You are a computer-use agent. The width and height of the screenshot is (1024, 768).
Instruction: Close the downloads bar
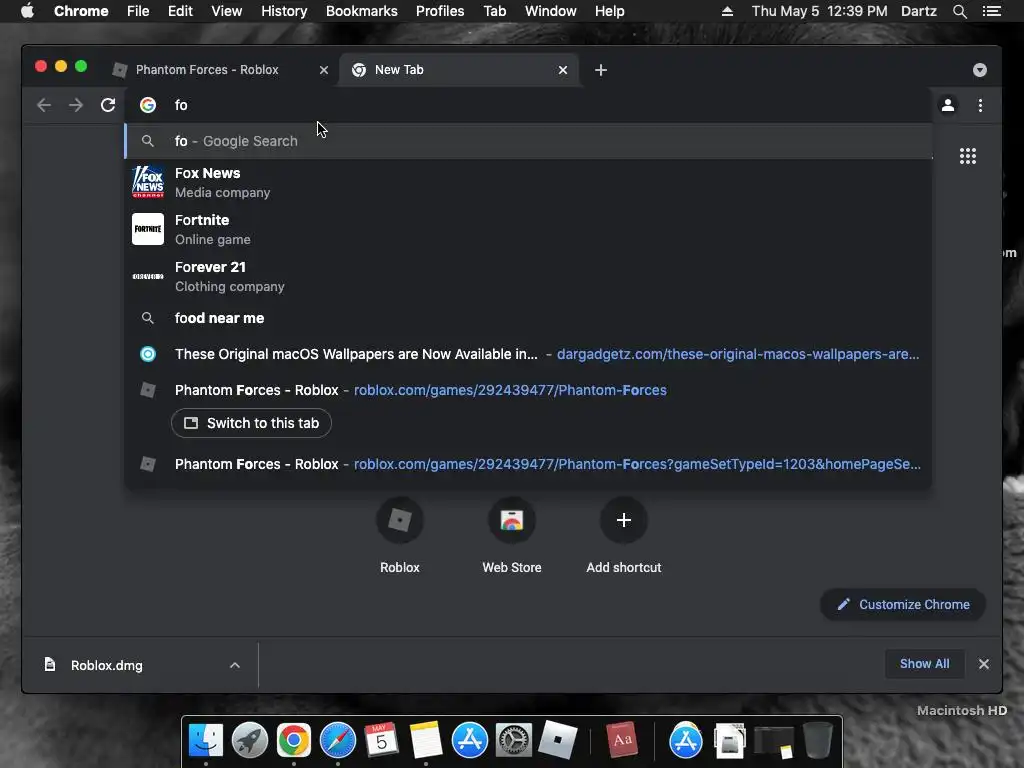coord(984,664)
